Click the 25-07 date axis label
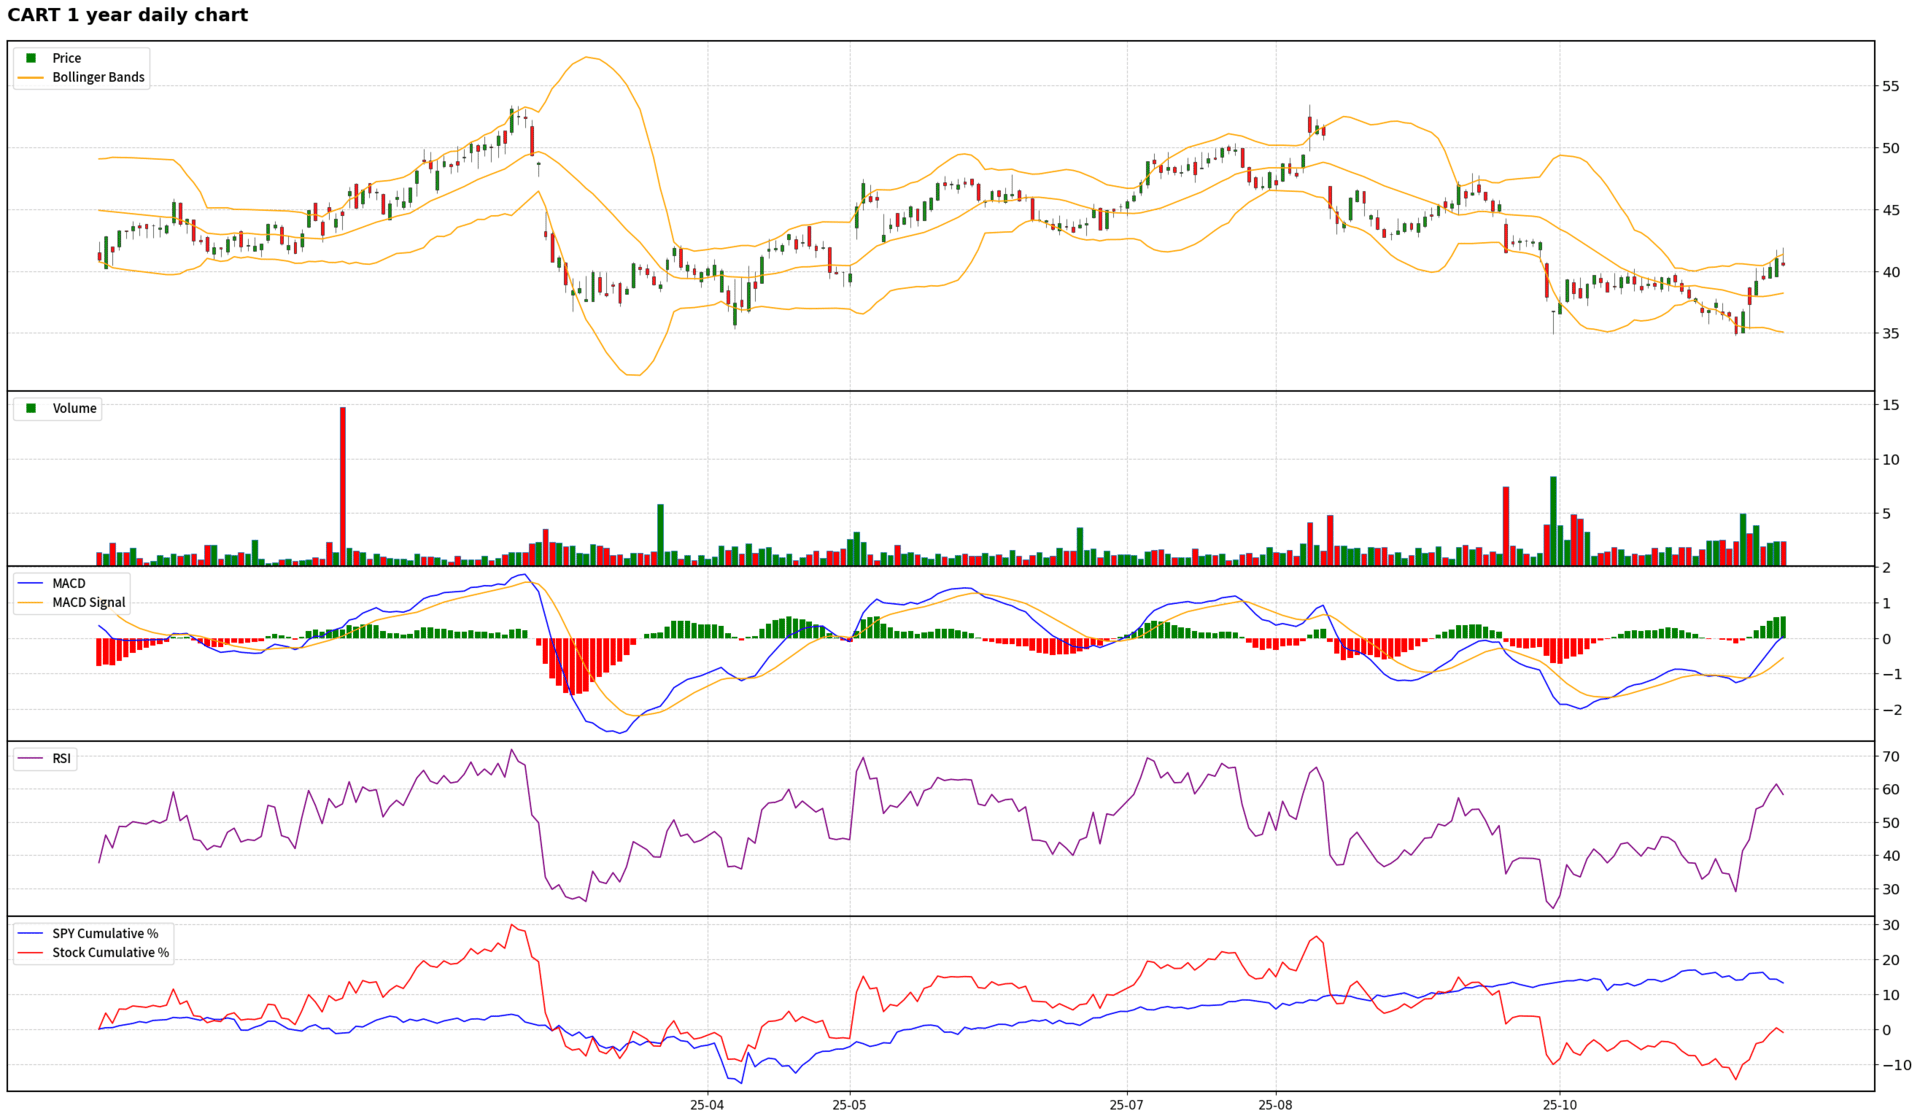This screenshot has height=1119, width=1920. [1126, 1105]
